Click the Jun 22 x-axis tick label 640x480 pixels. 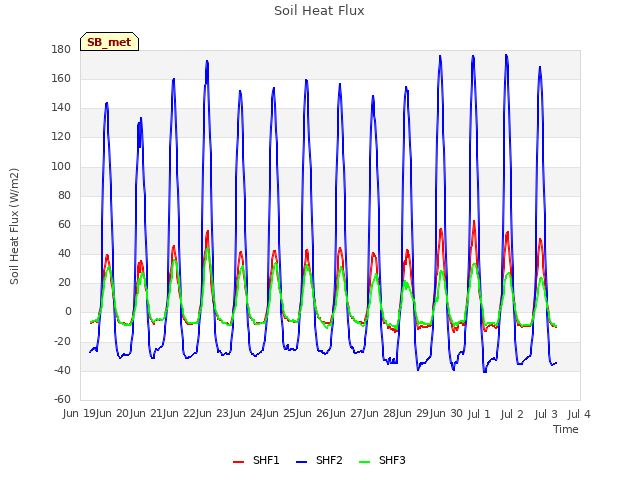(x=180, y=413)
